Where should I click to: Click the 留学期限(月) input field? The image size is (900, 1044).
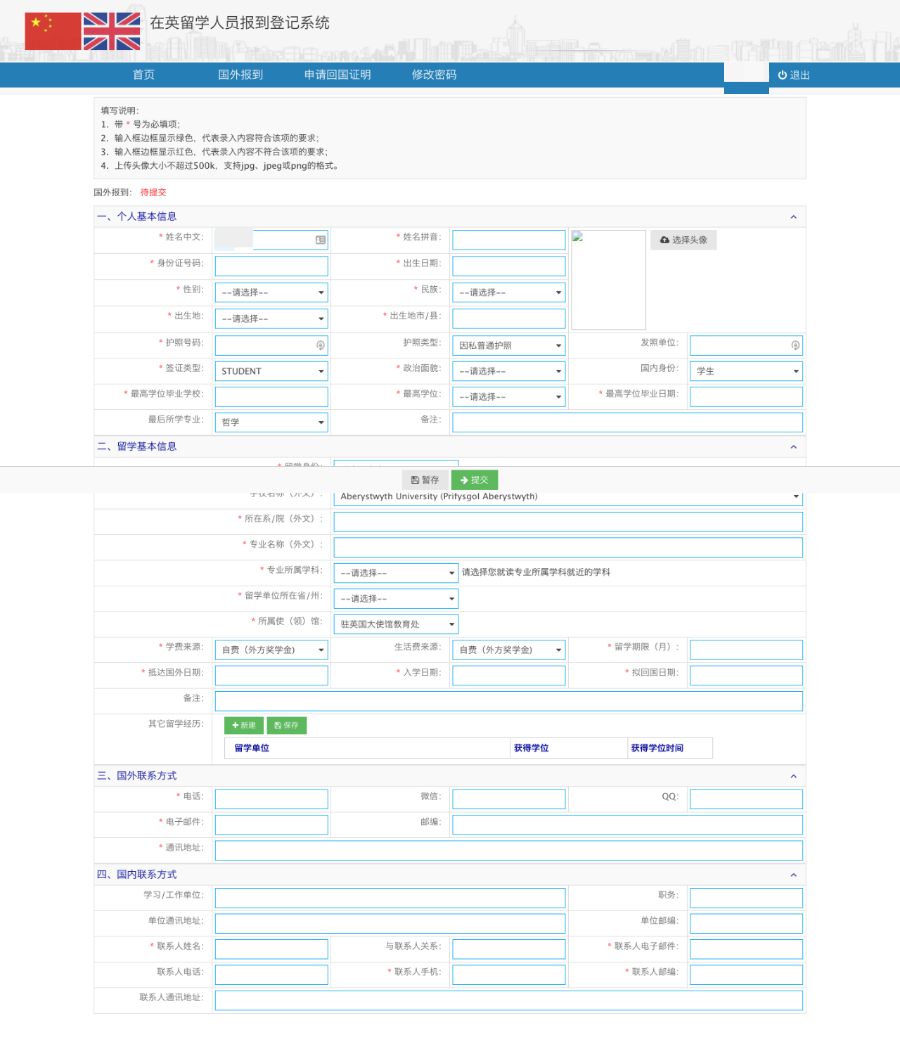point(746,650)
